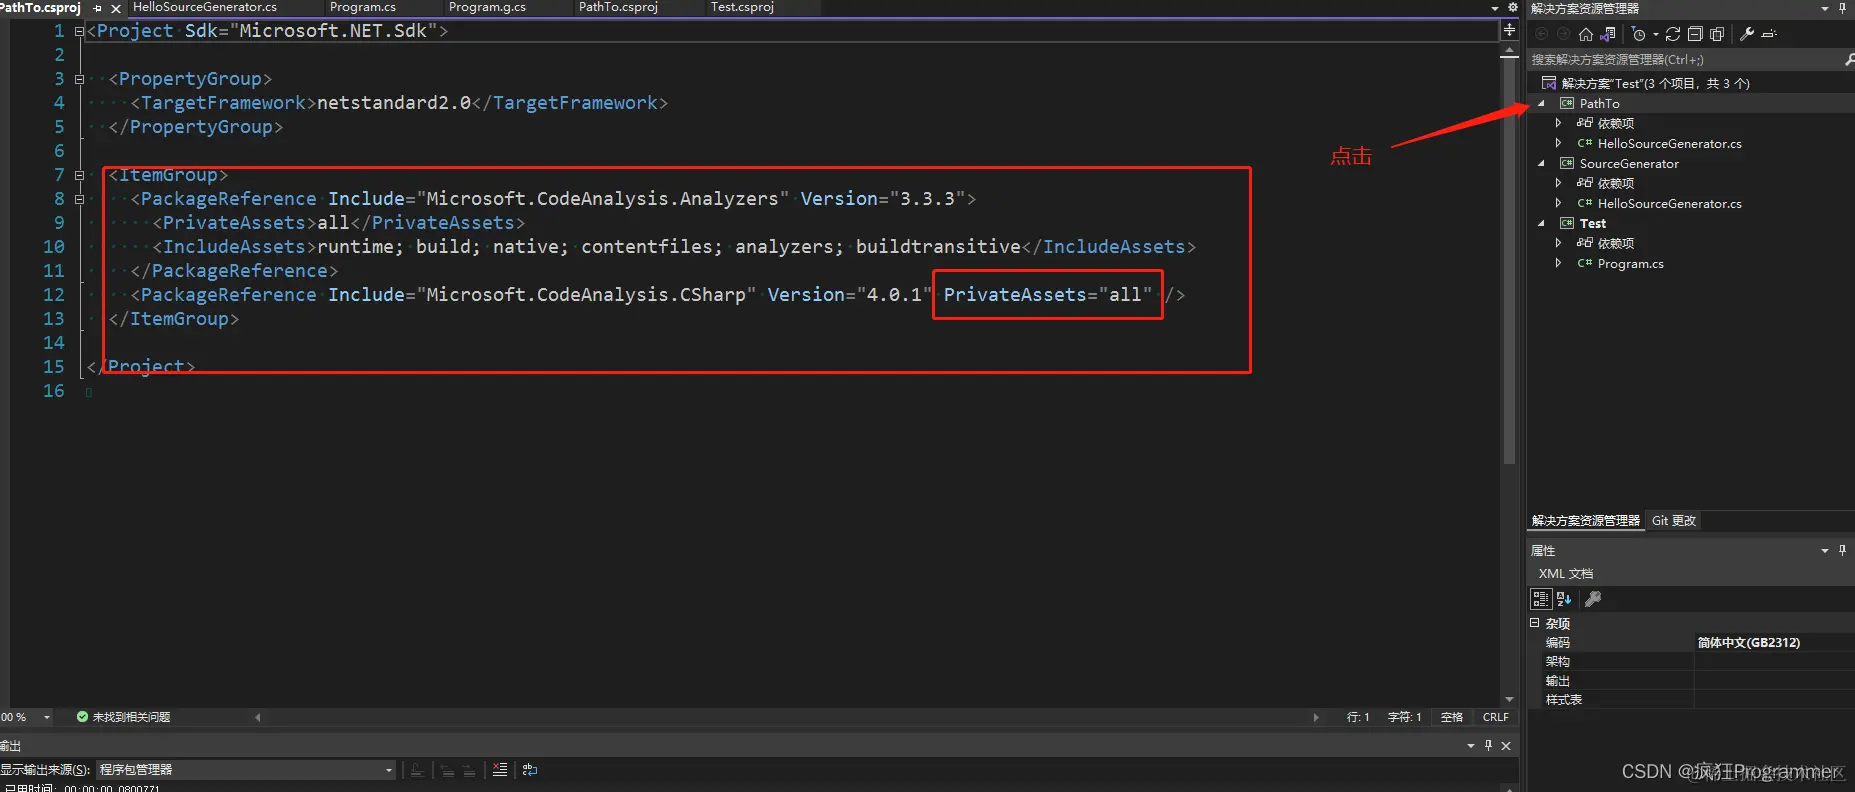Collapse the SourceGenerator project tree arrow
The height and width of the screenshot is (792, 1855).
pyautogui.click(x=1541, y=163)
